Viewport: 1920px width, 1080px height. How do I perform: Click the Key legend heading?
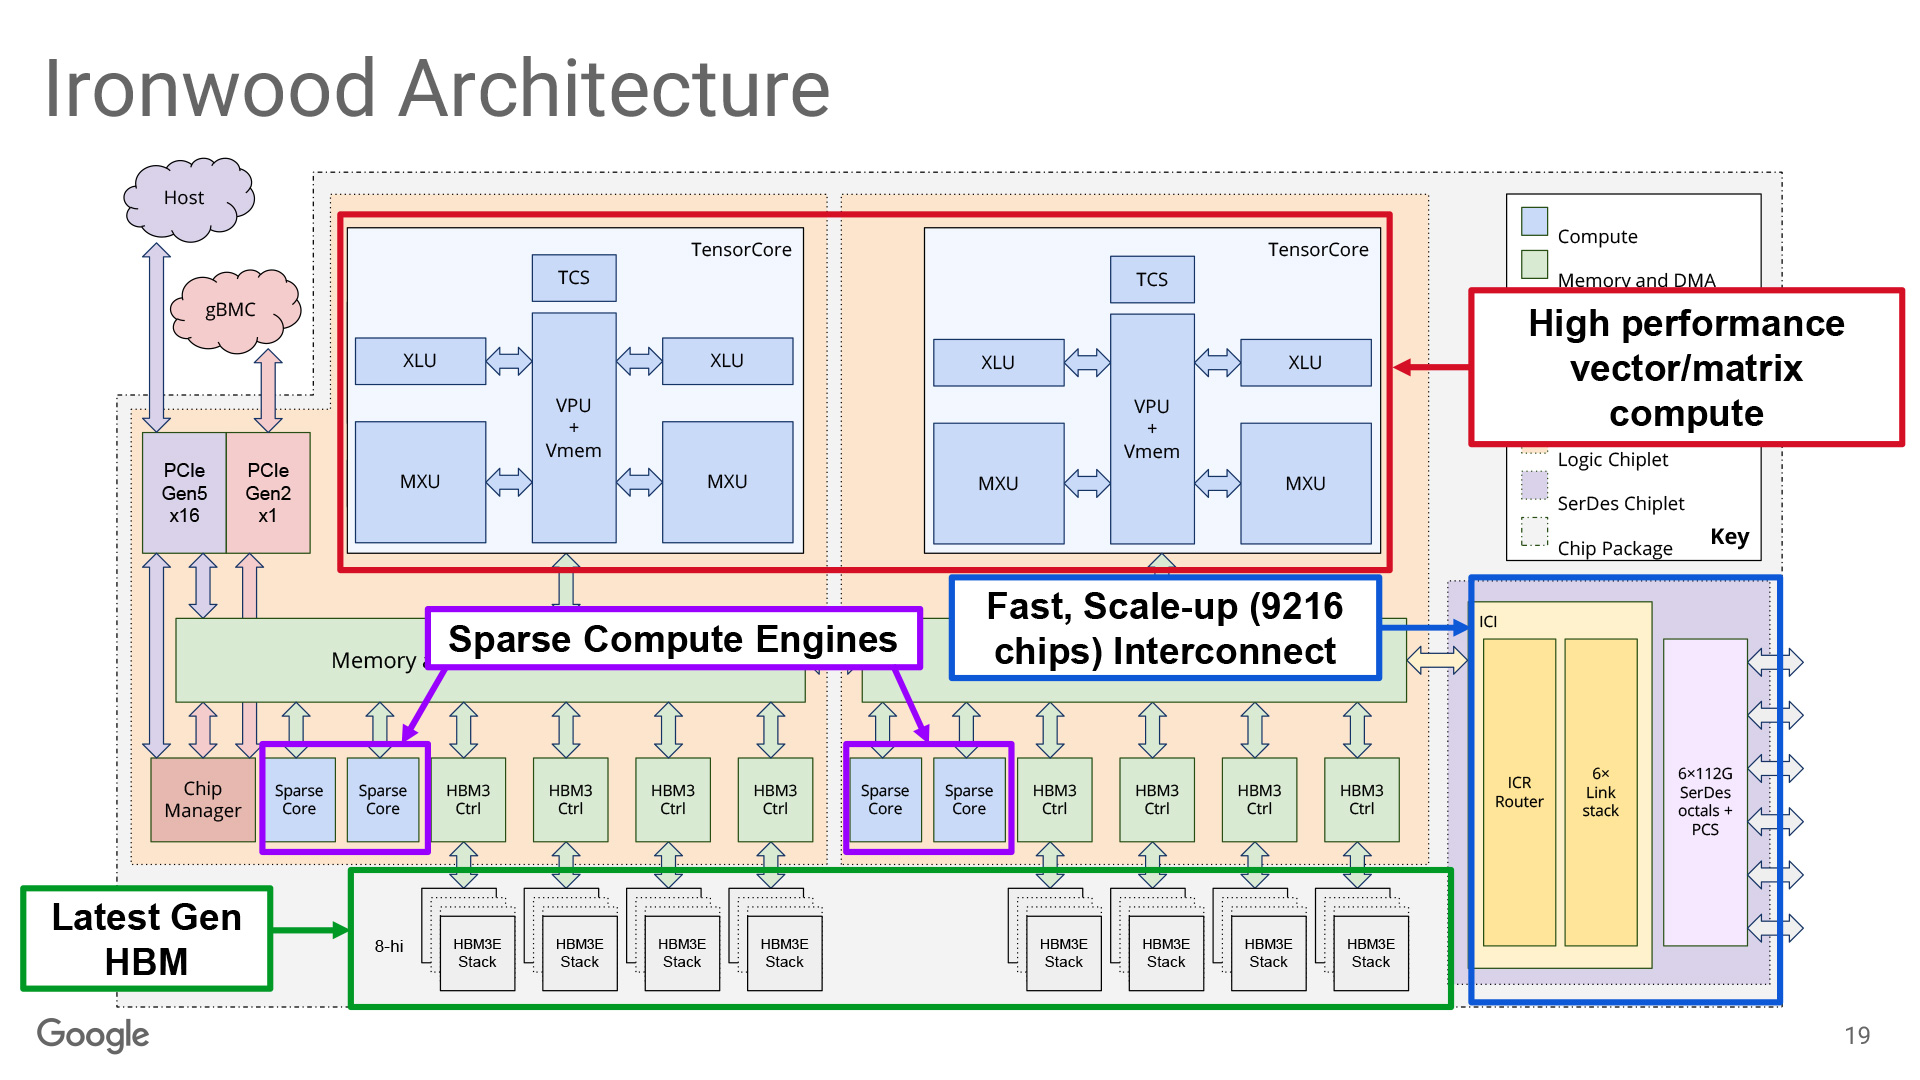(x=1729, y=537)
